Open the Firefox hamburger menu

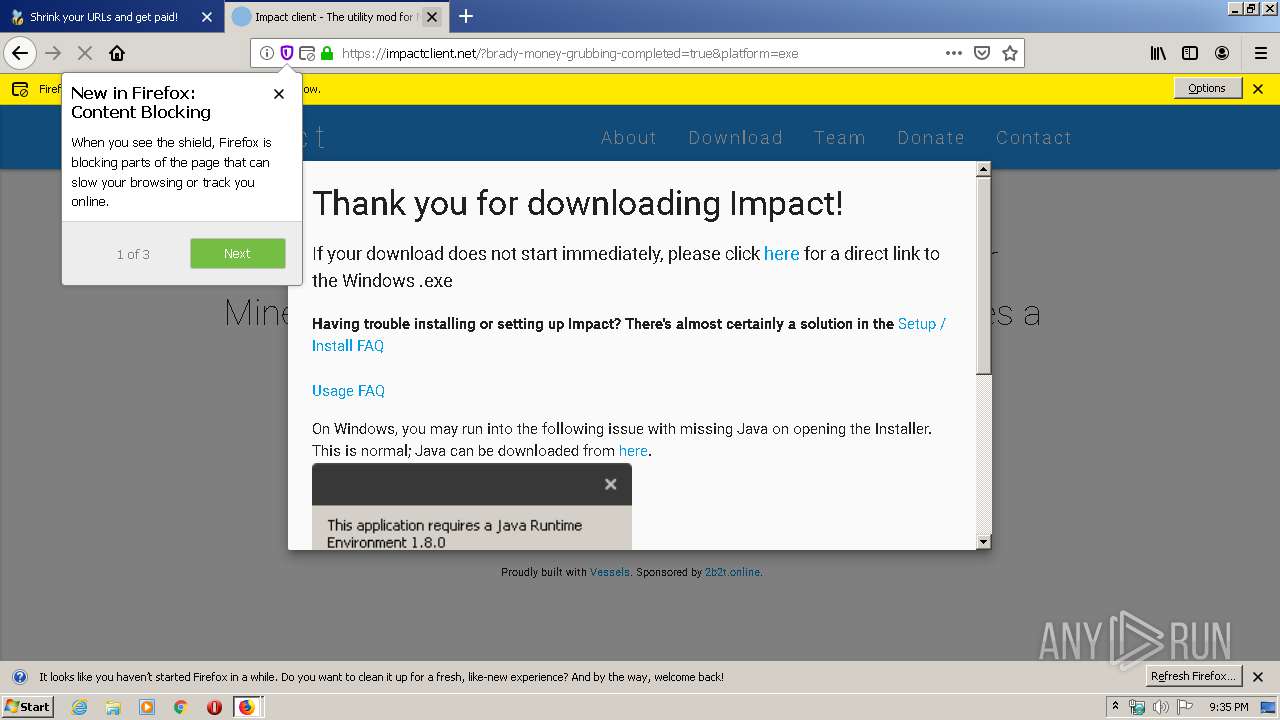click(1260, 53)
